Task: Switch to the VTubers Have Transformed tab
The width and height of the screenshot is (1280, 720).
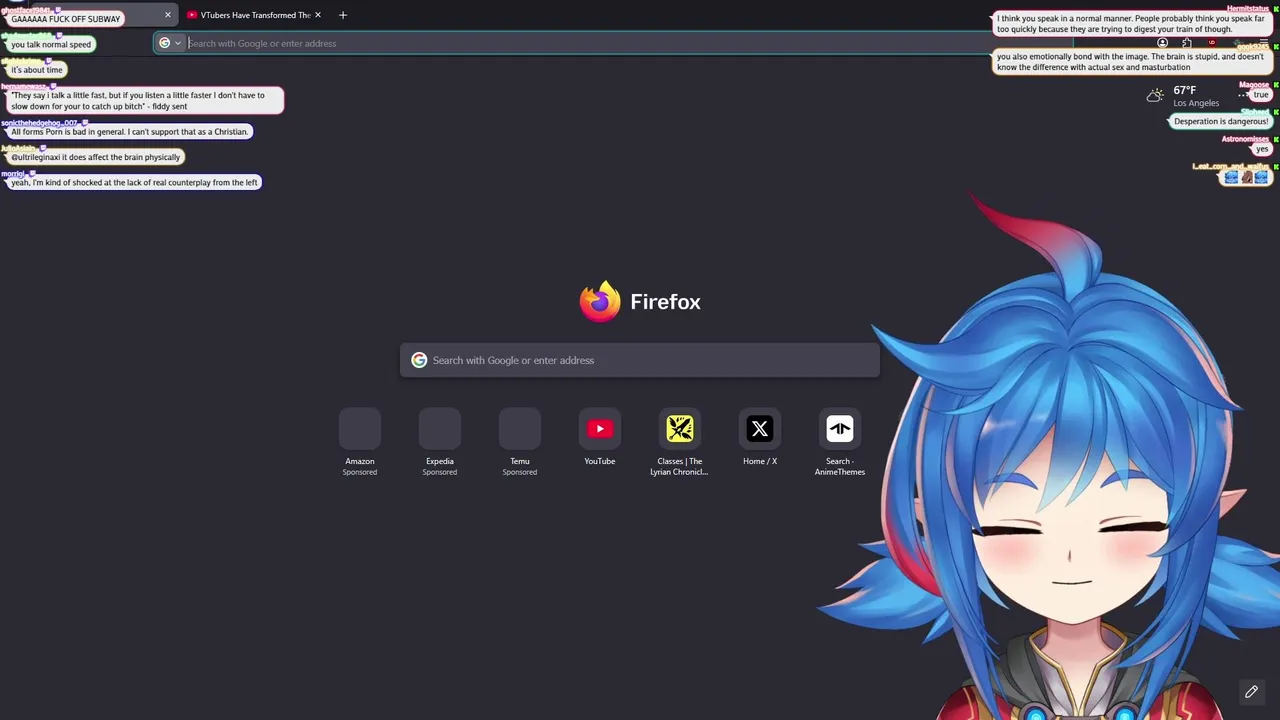Action: click(255, 15)
